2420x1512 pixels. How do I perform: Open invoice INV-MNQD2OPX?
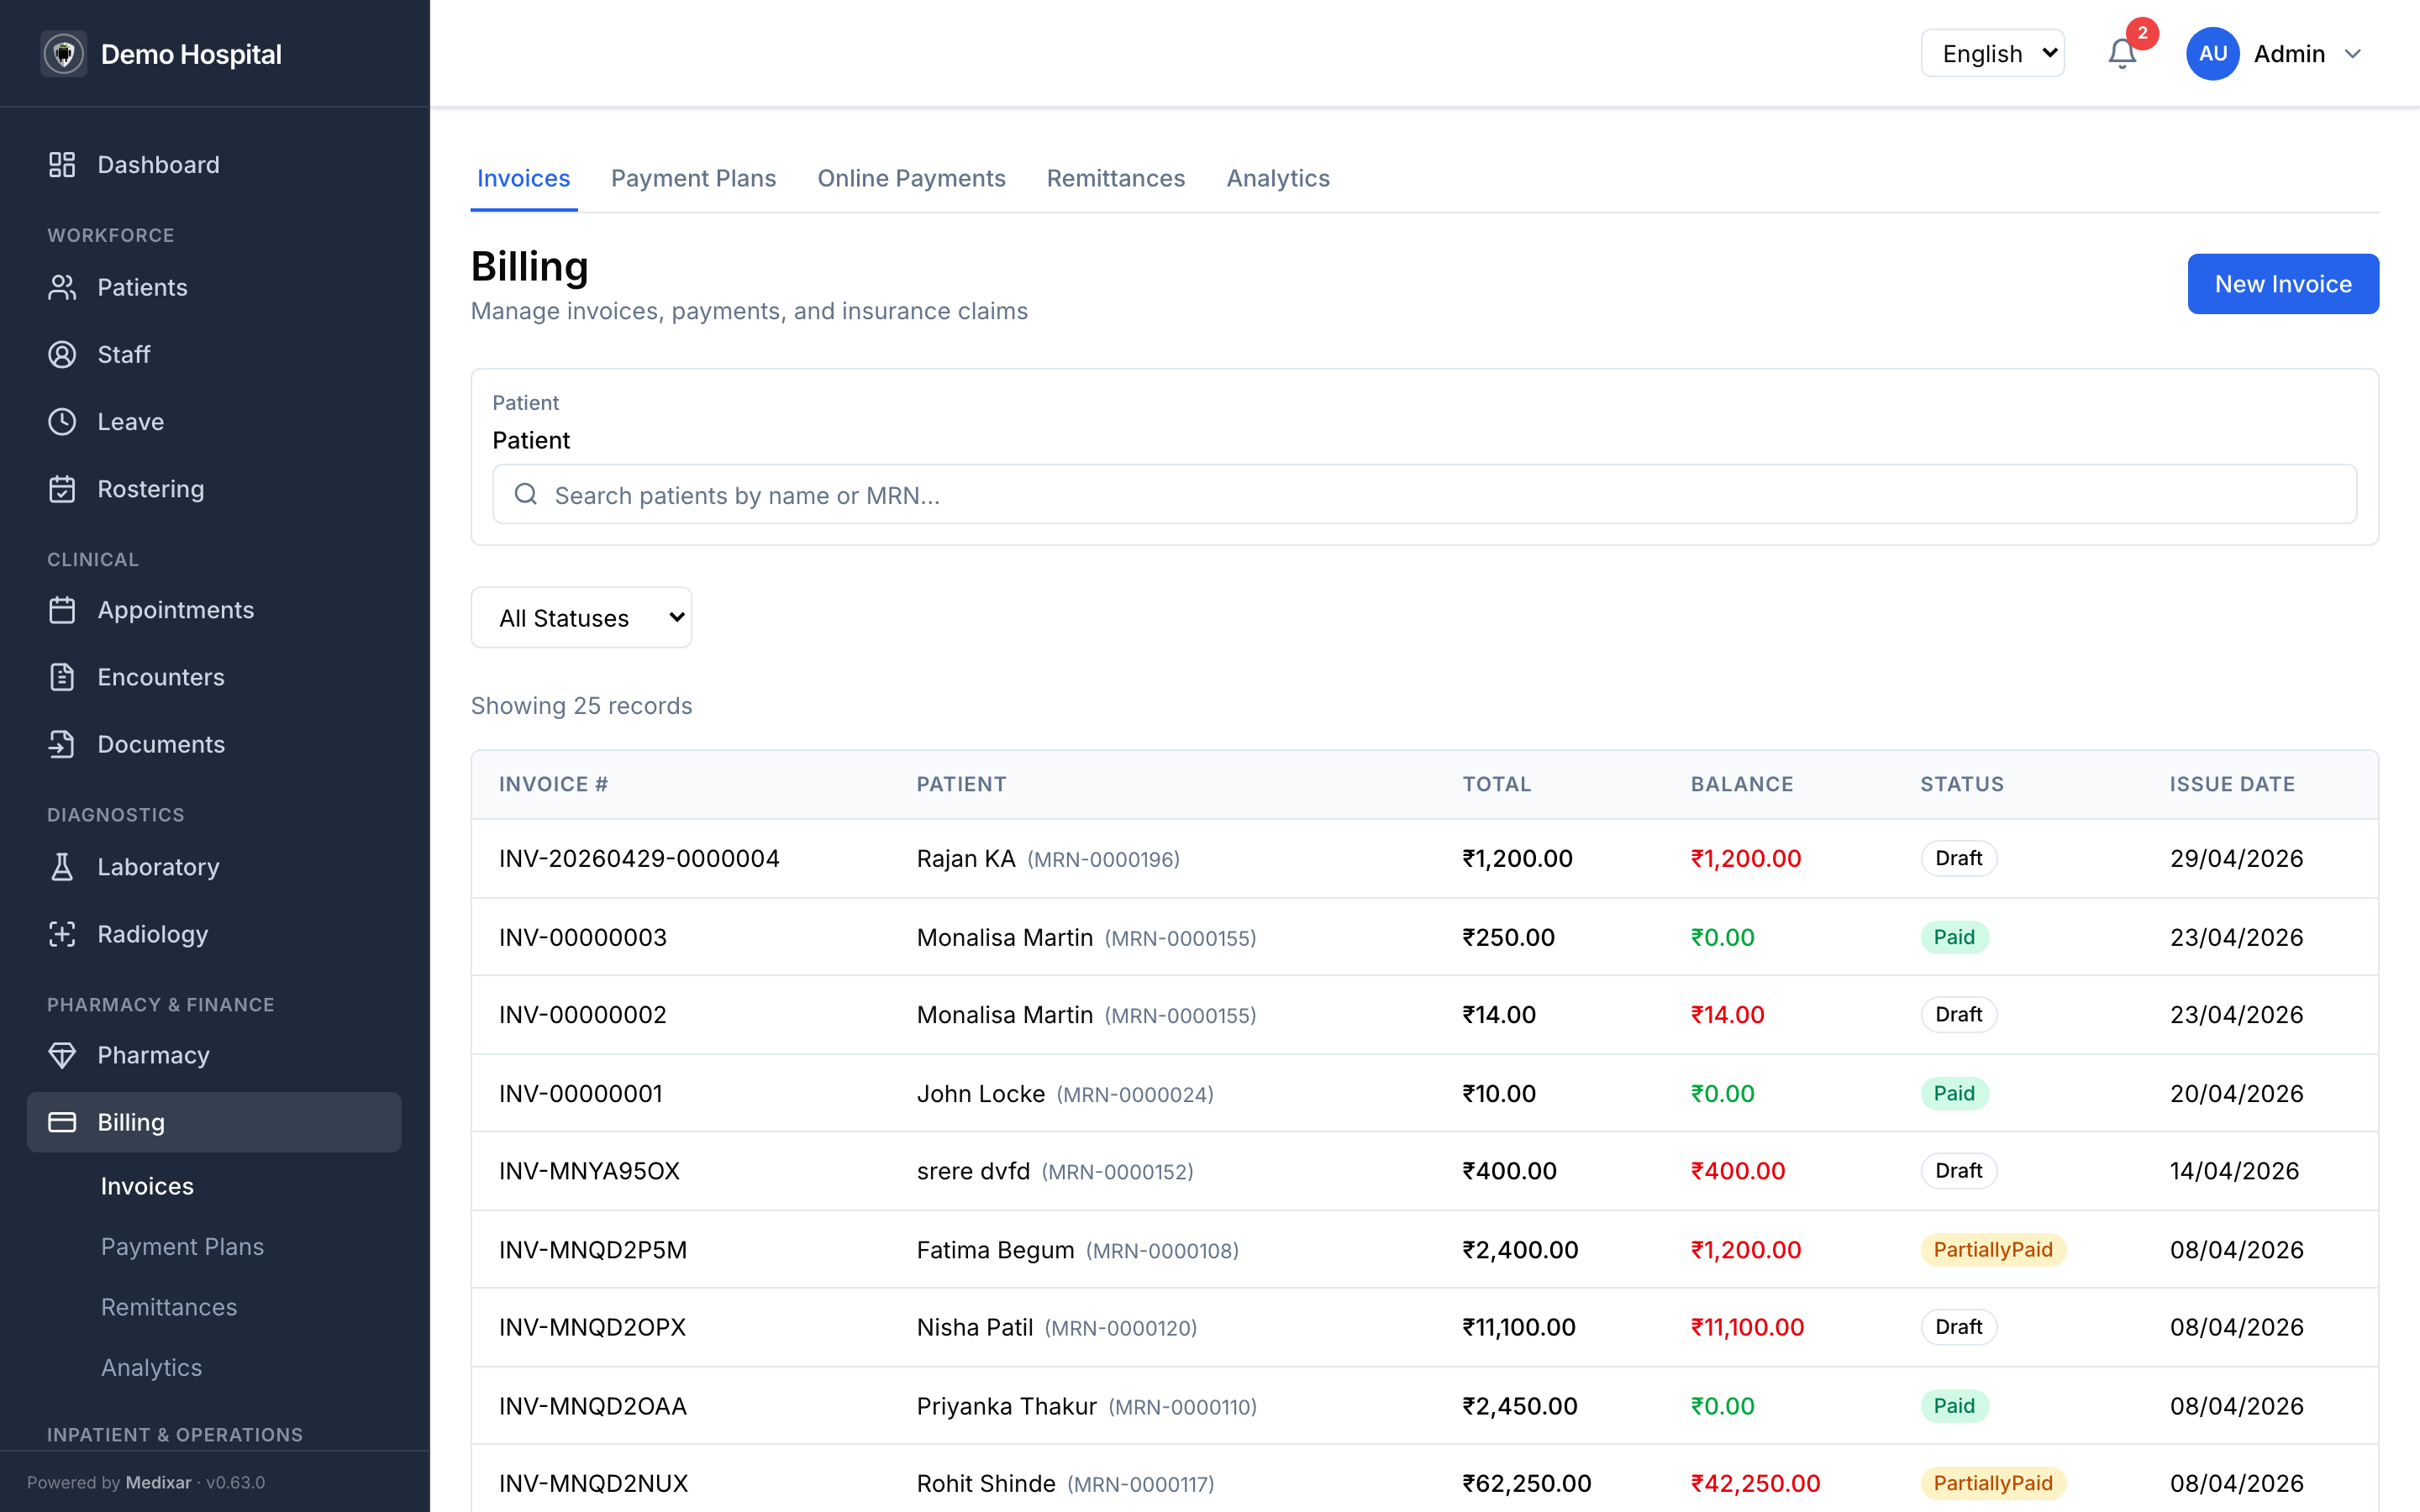(593, 1327)
